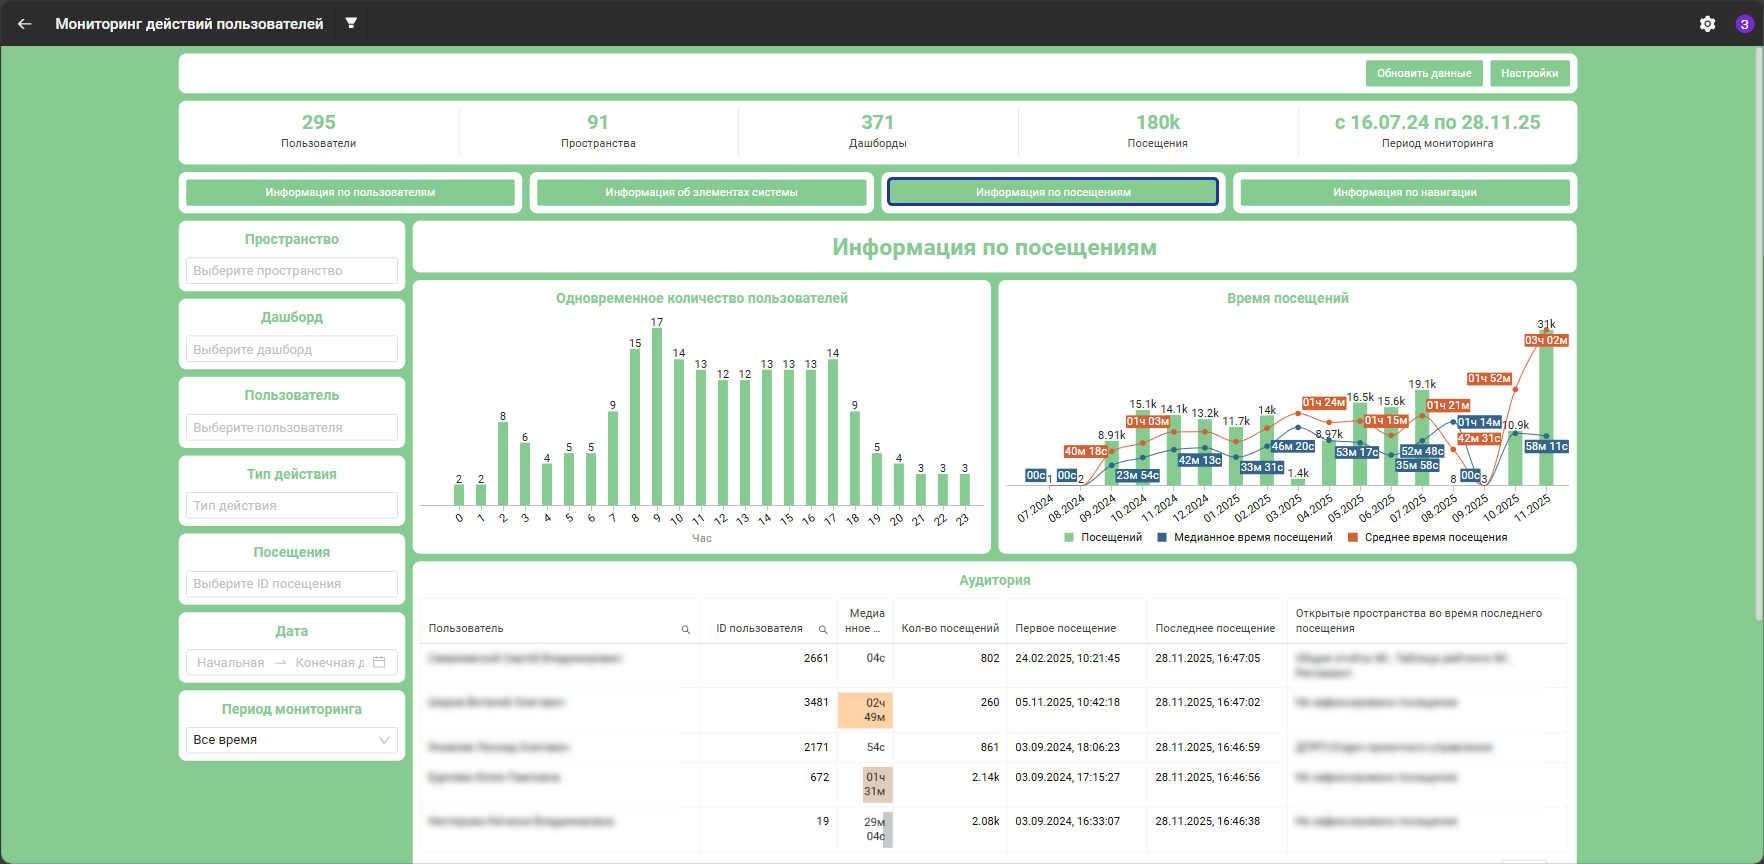1764x864 pixels.
Task: Open the Выберите пространство dropdown
Action: [292, 271]
